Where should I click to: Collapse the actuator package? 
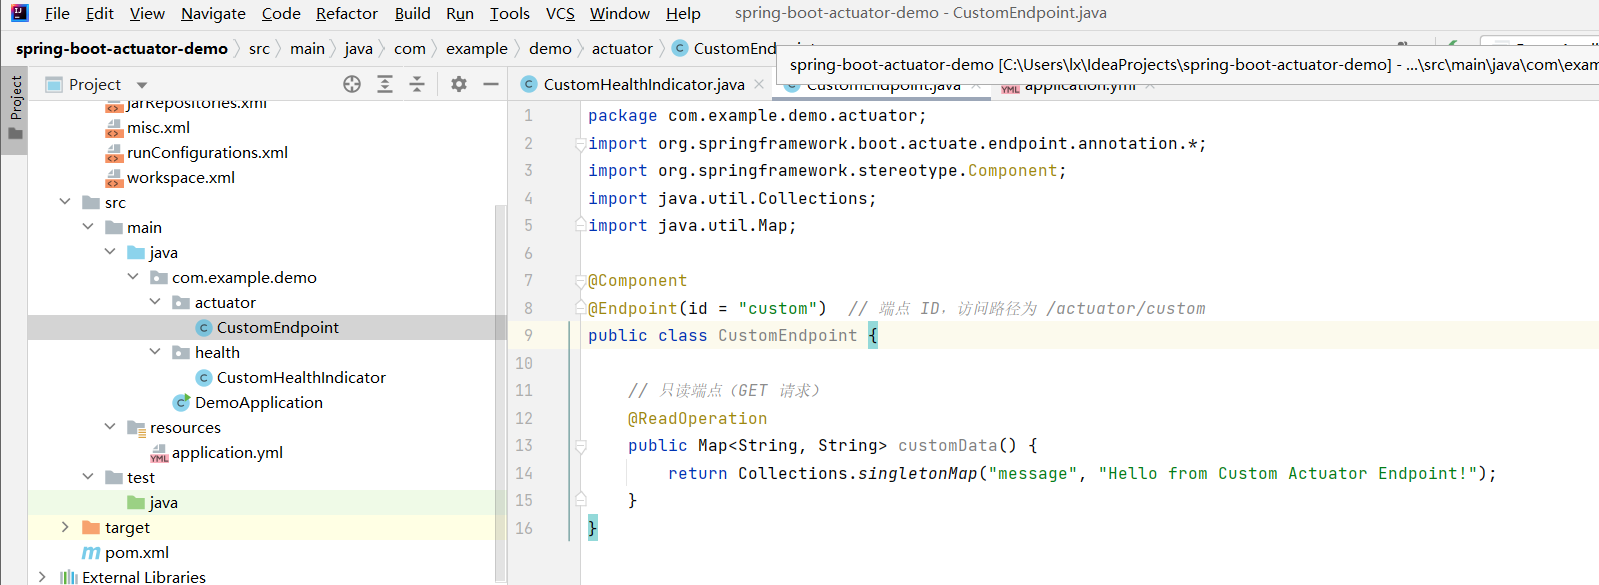(x=155, y=302)
